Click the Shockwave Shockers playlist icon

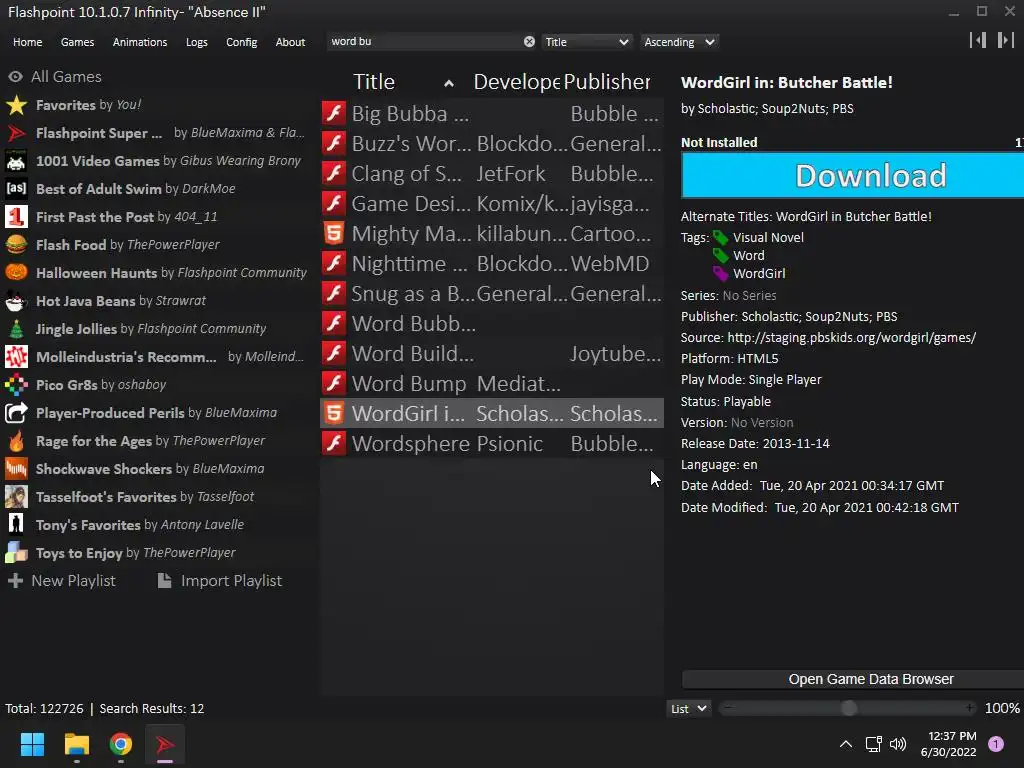tap(16, 469)
